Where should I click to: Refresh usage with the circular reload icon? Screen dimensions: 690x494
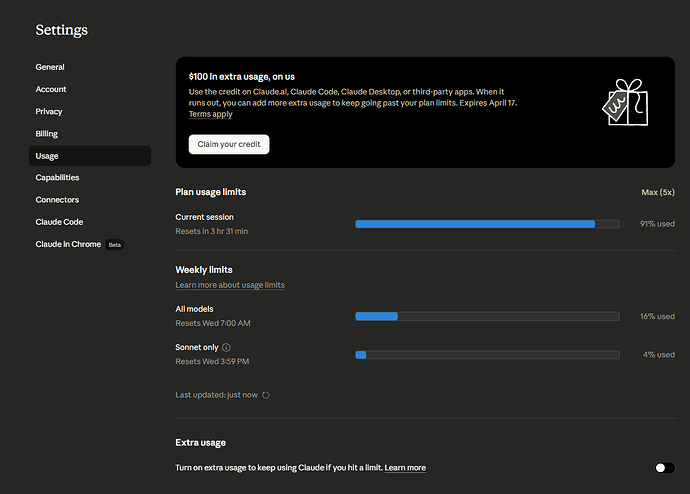click(266, 395)
